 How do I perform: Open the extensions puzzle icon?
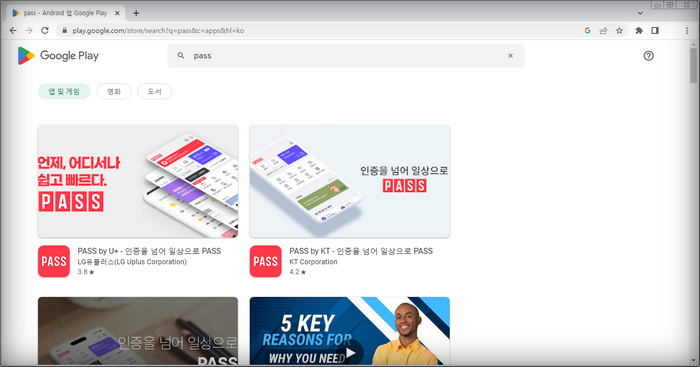pyautogui.click(x=639, y=30)
